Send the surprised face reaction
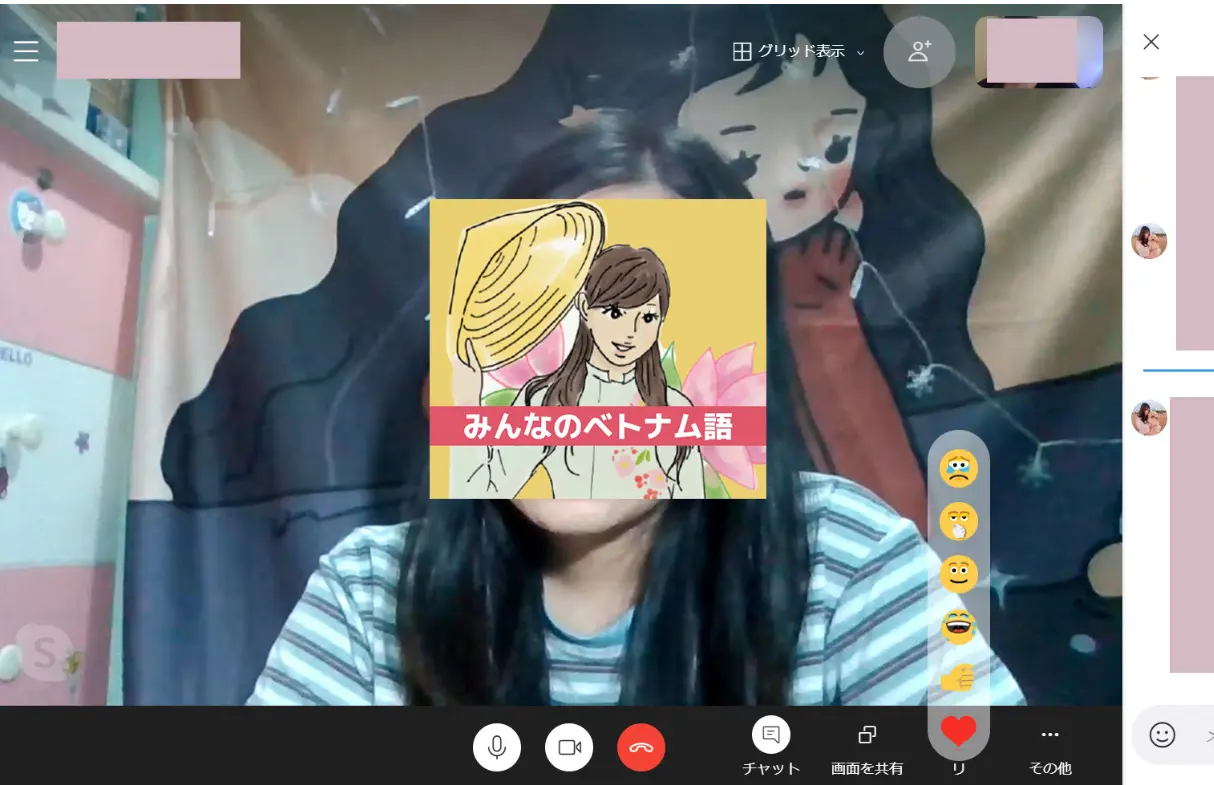 [x=959, y=521]
